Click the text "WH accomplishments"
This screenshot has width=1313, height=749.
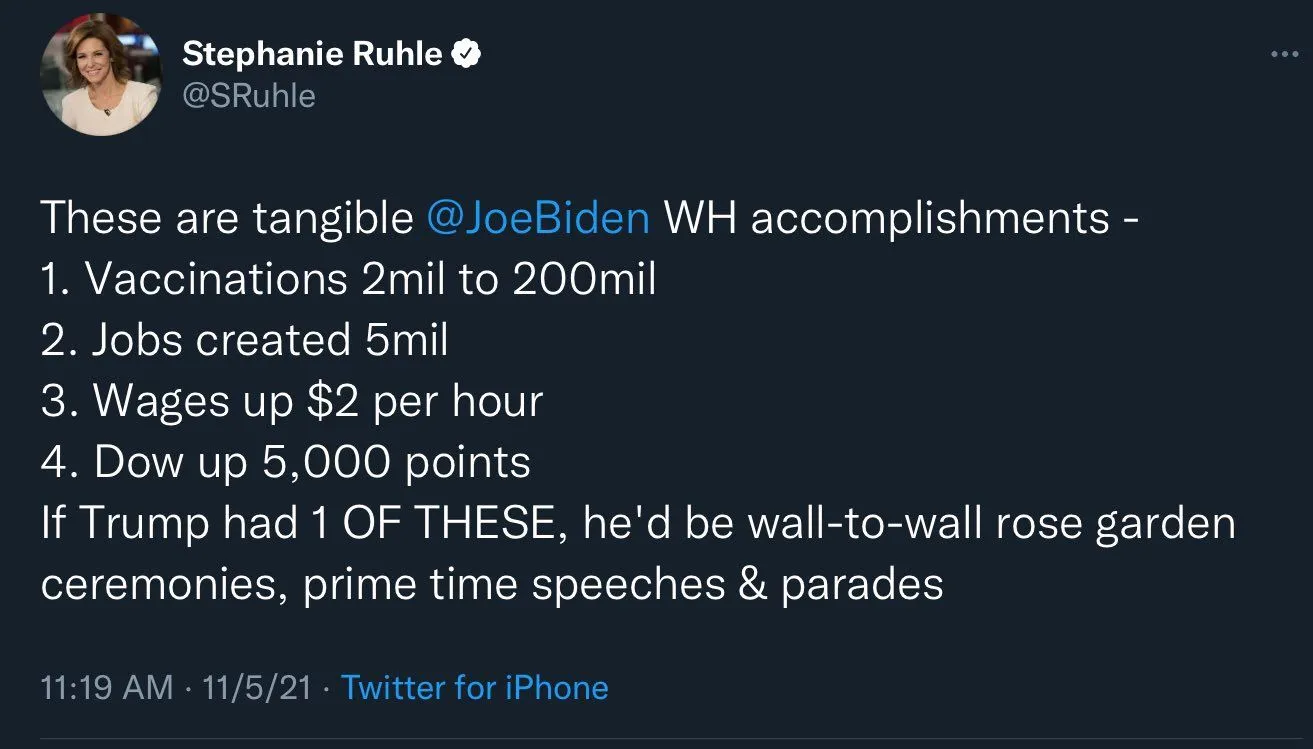(887, 218)
